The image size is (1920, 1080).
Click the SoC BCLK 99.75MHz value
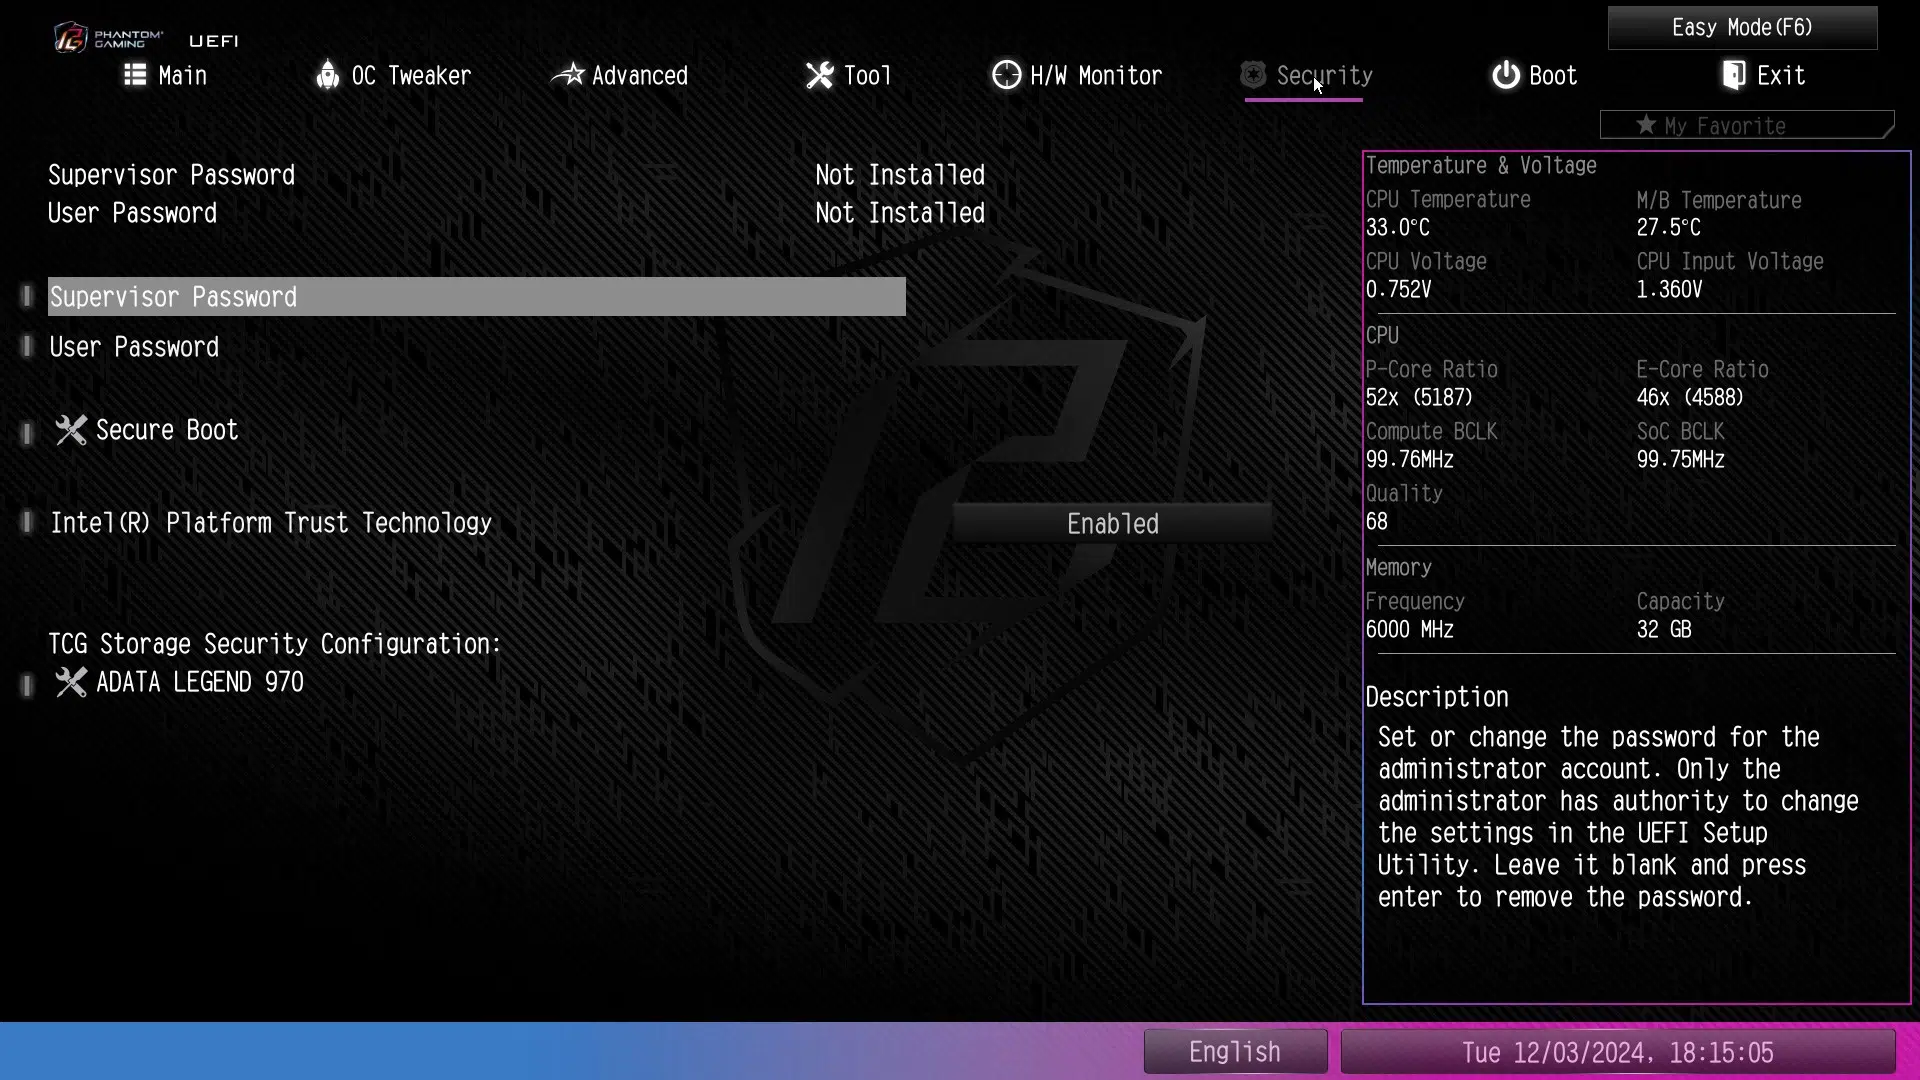pyautogui.click(x=1680, y=459)
